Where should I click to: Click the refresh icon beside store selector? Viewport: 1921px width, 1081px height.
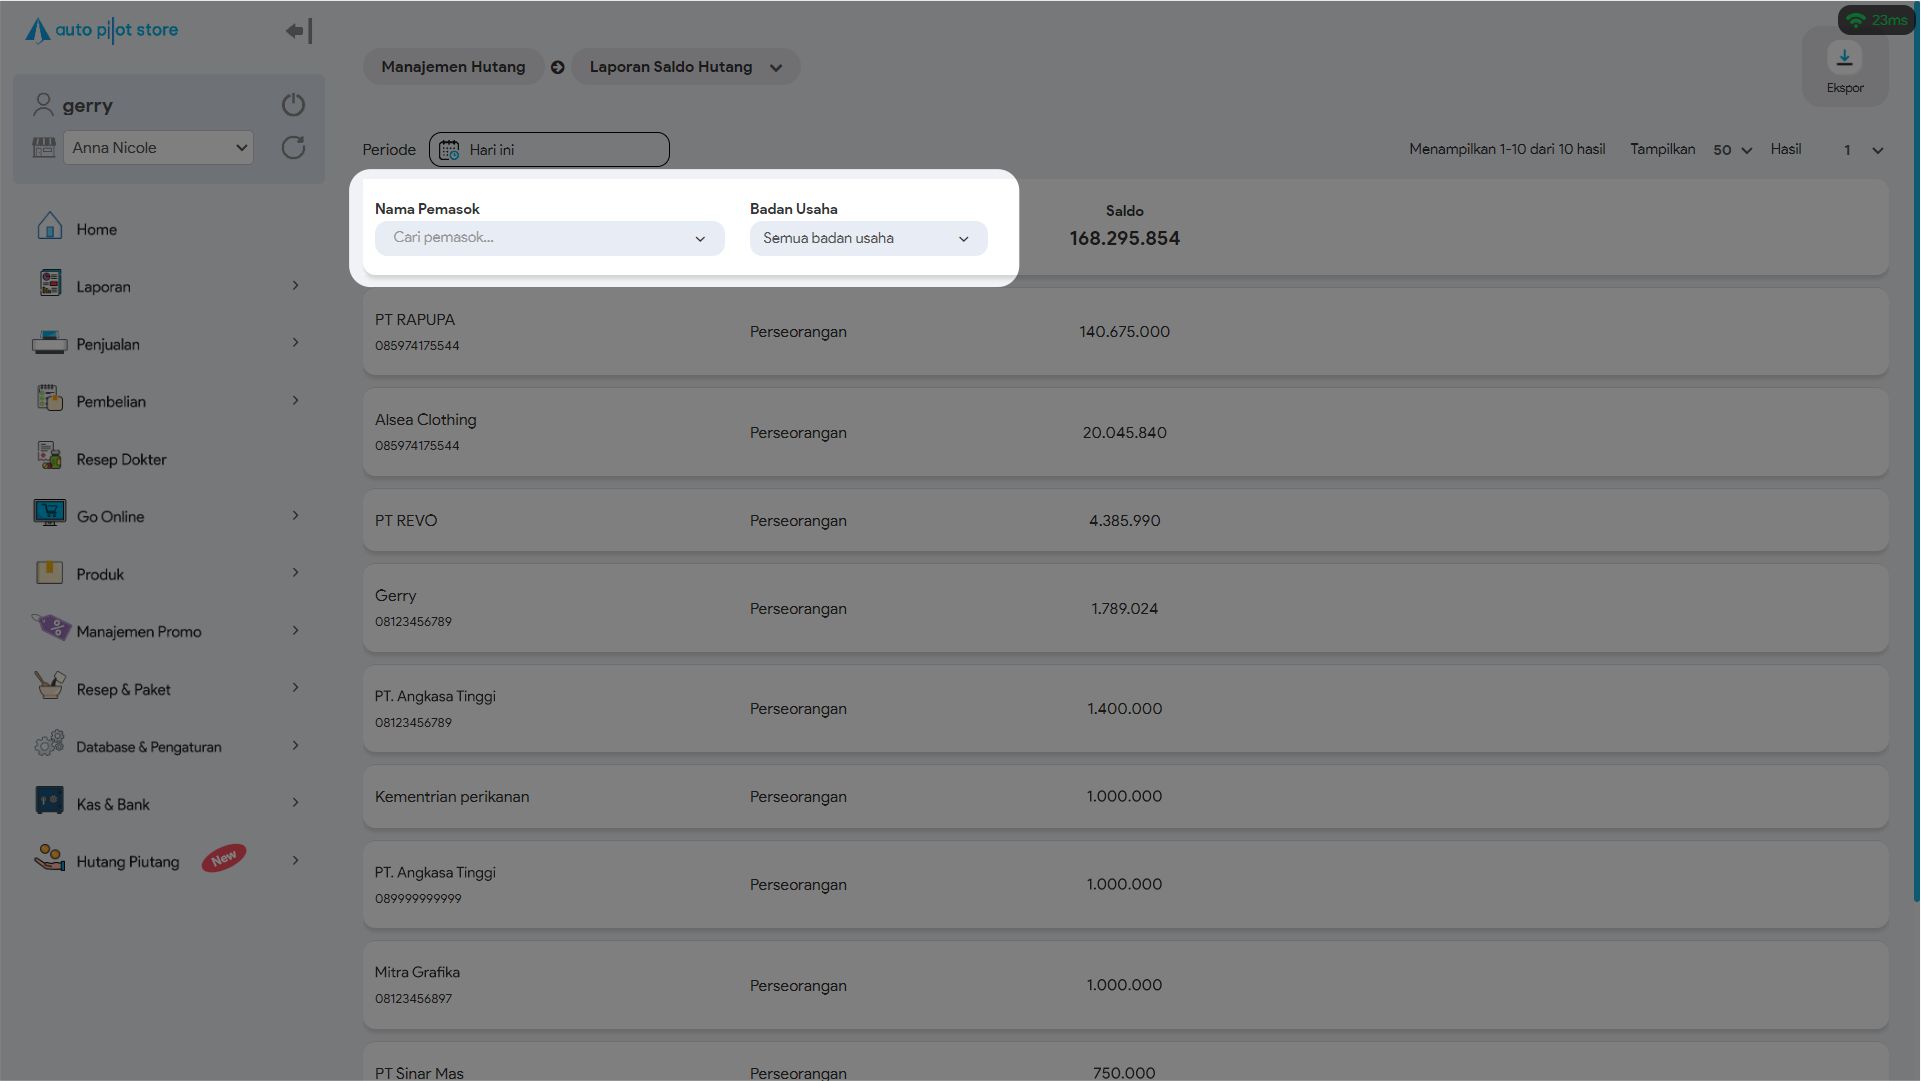pos(293,148)
